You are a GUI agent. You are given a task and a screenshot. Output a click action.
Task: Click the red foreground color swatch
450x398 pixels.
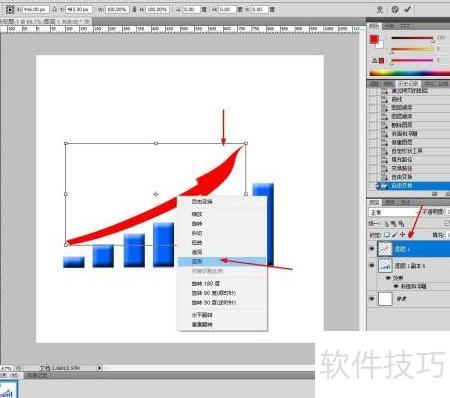374,39
